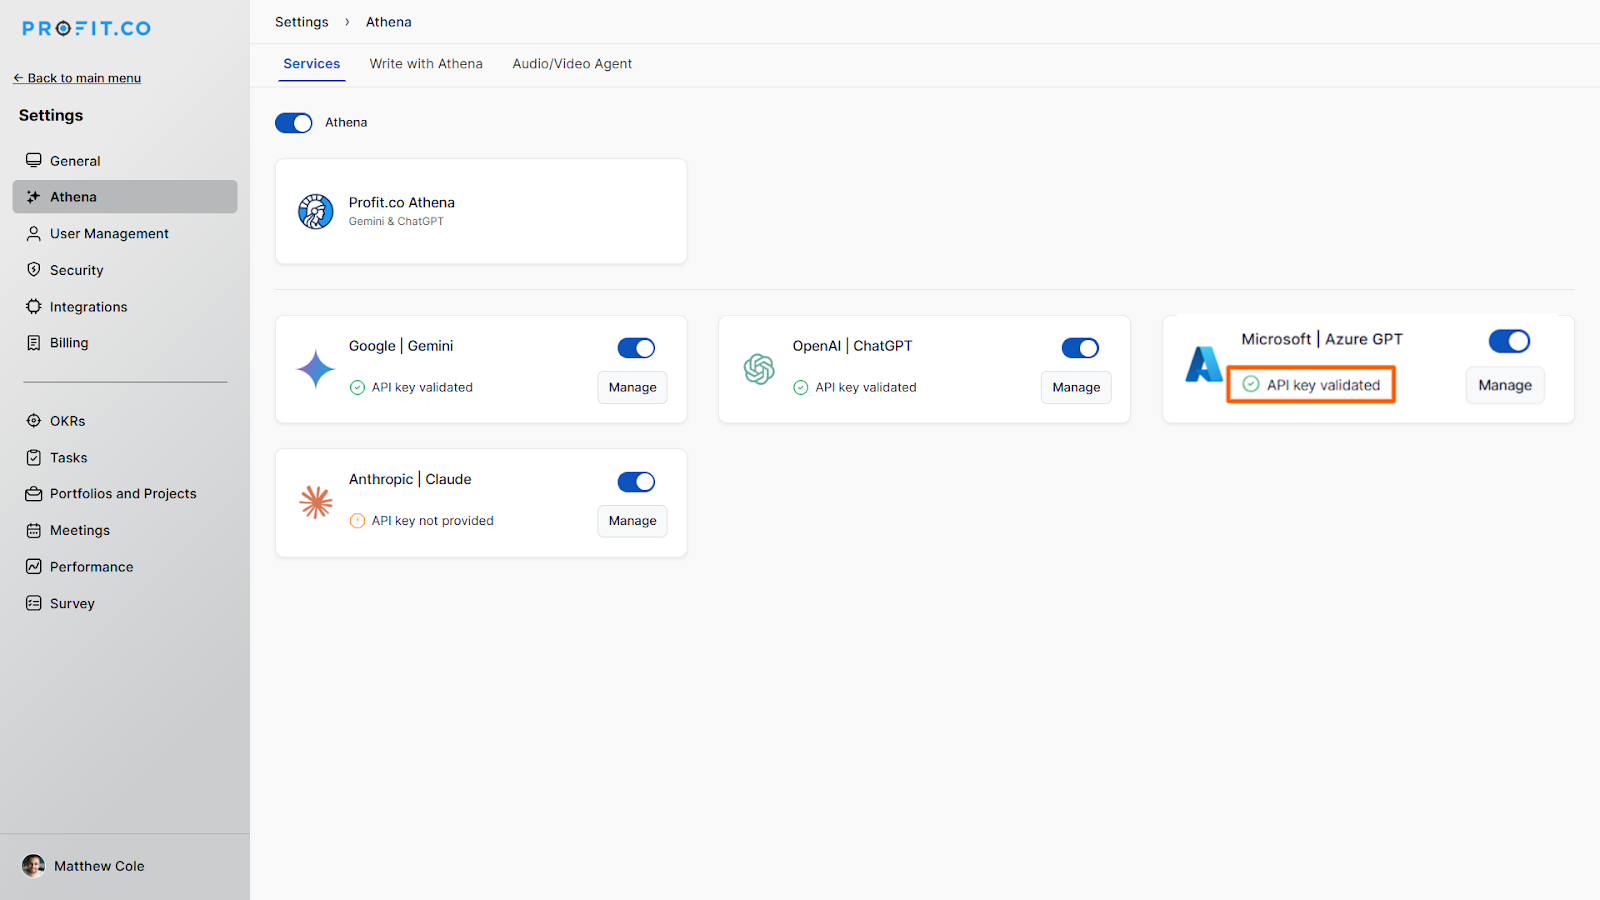Click the Meetings calendar icon
The width and height of the screenshot is (1600, 900).
tap(34, 530)
